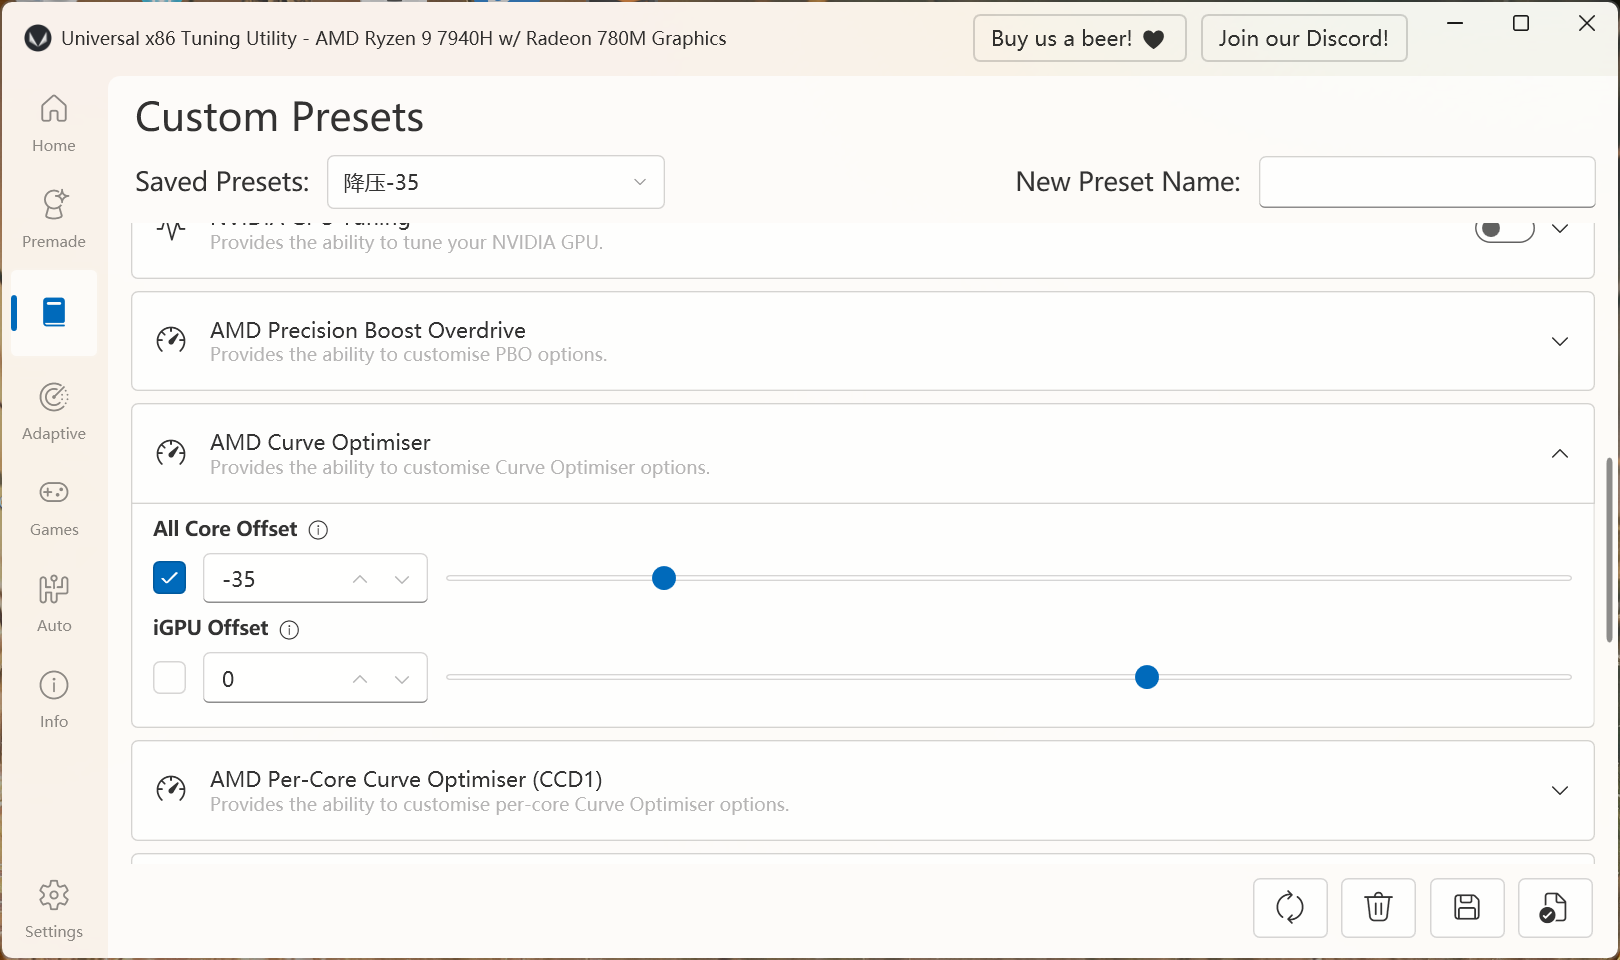The width and height of the screenshot is (1620, 960).
Task: Increase the iGPU Offset value
Action: pyautogui.click(x=360, y=679)
